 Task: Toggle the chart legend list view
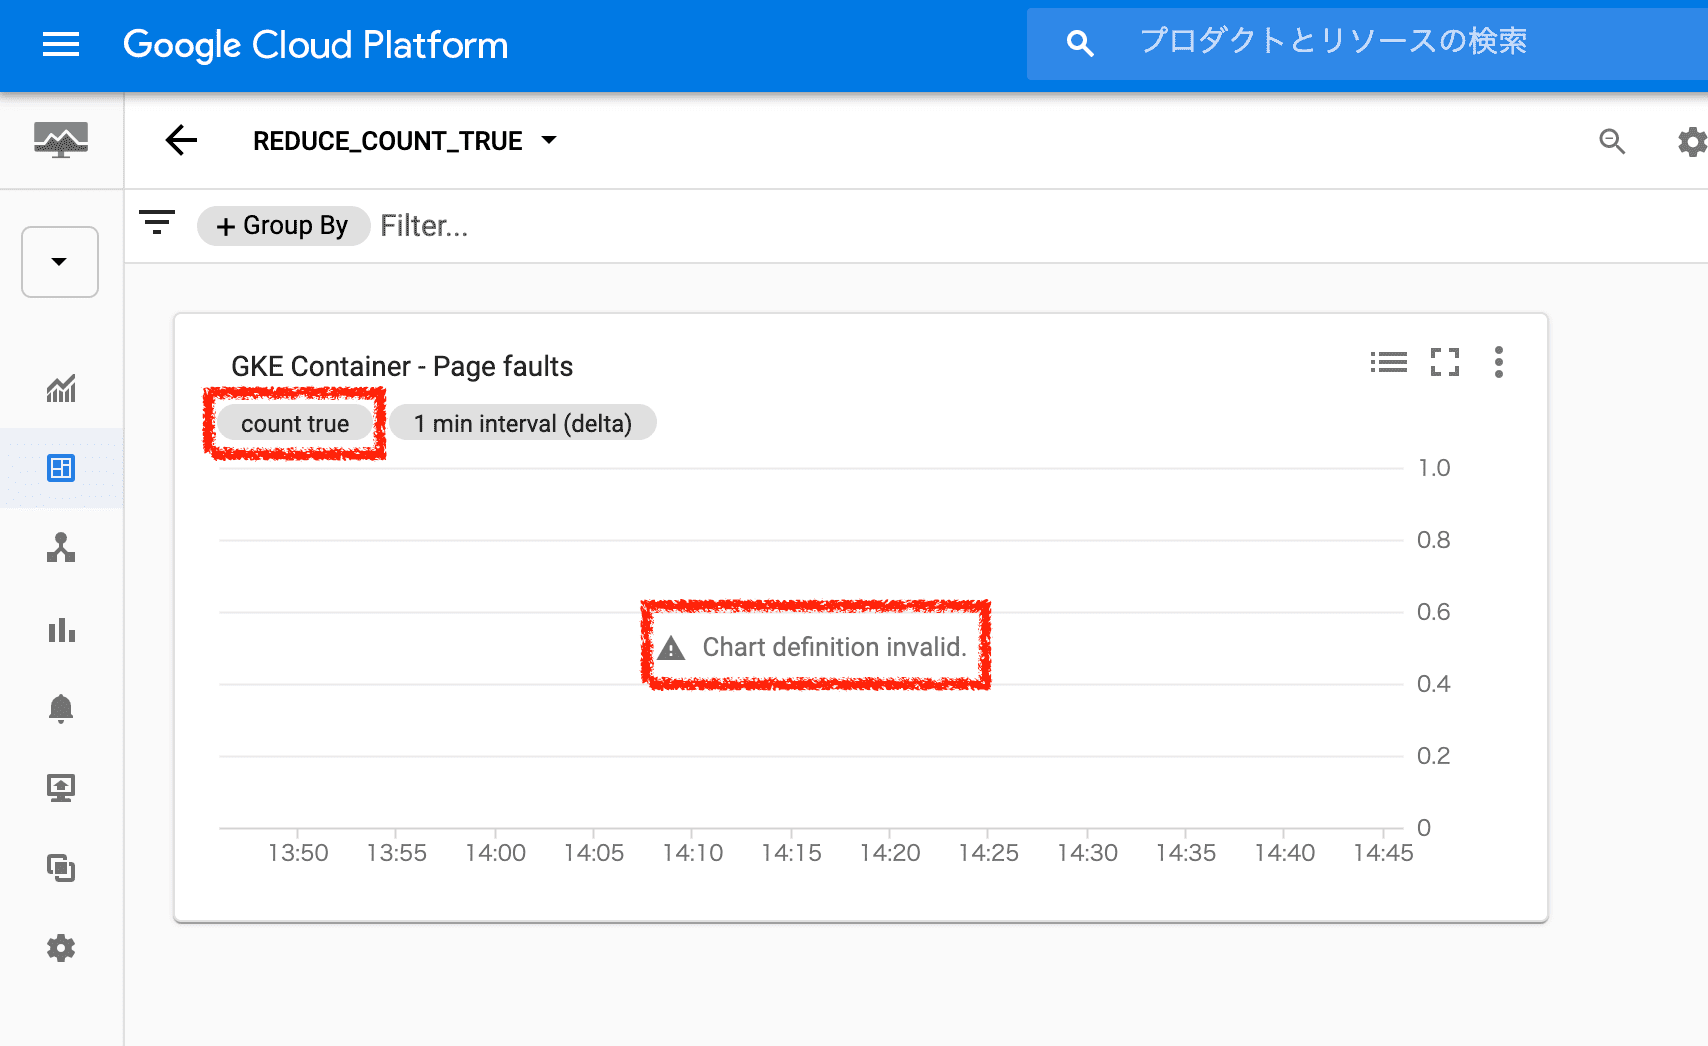coord(1388,362)
